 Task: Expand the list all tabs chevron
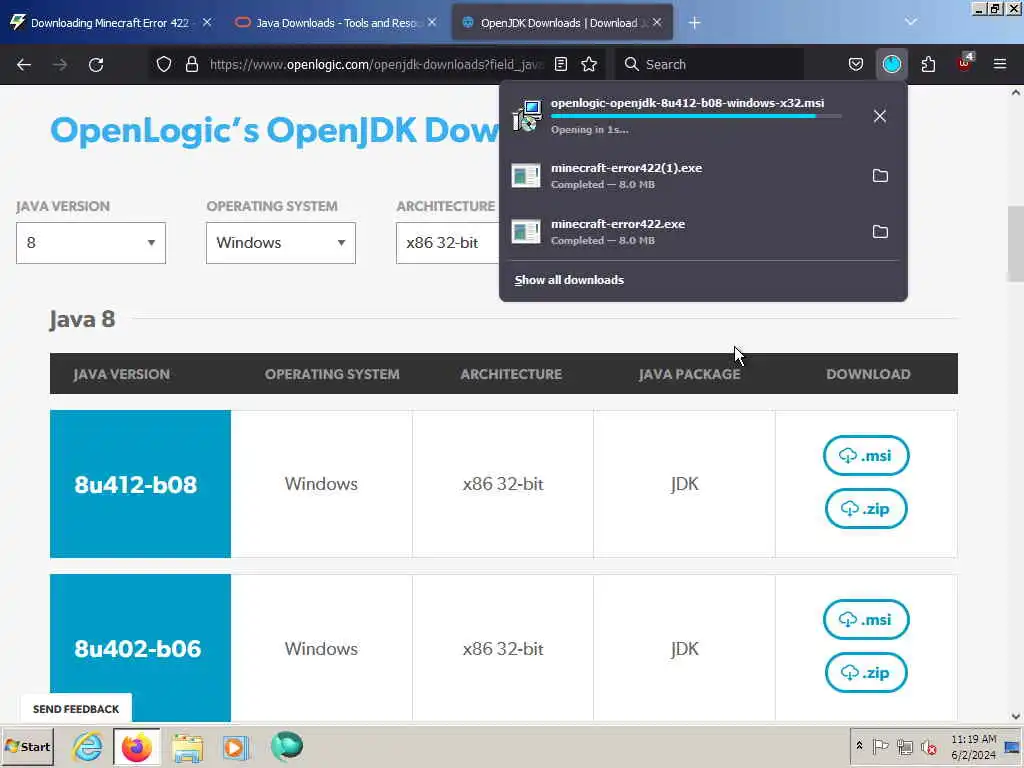click(x=911, y=22)
